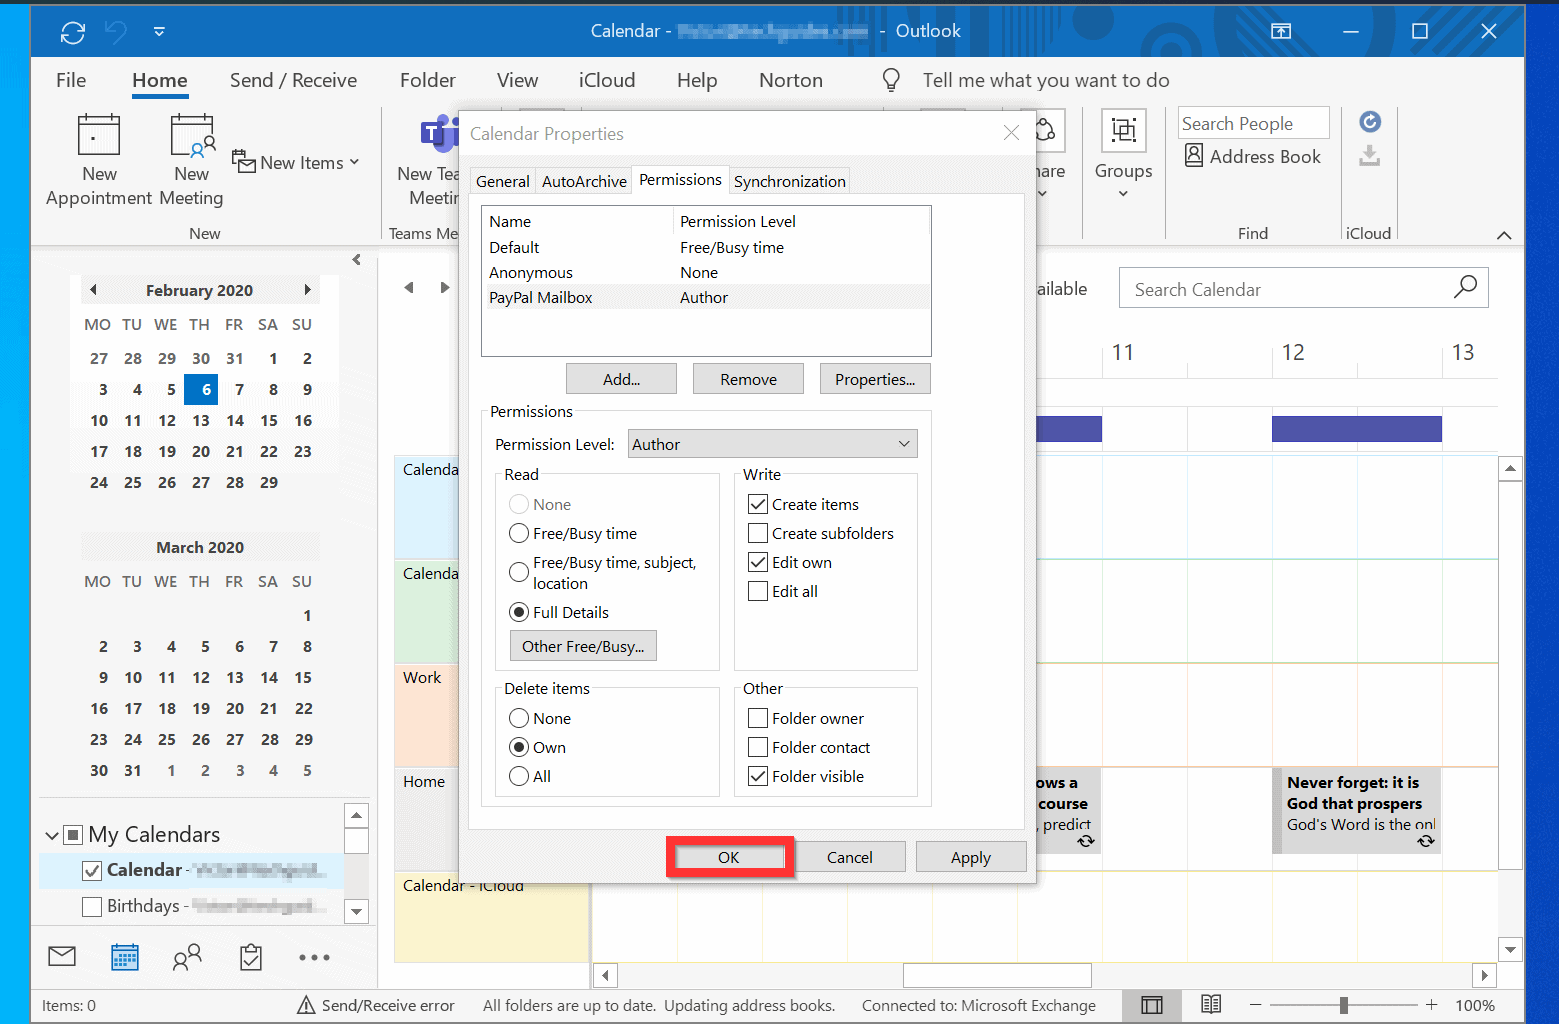The height and width of the screenshot is (1024, 1559).
Task: Select the Free/Busy time radio option
Action: tap(519, 533)
